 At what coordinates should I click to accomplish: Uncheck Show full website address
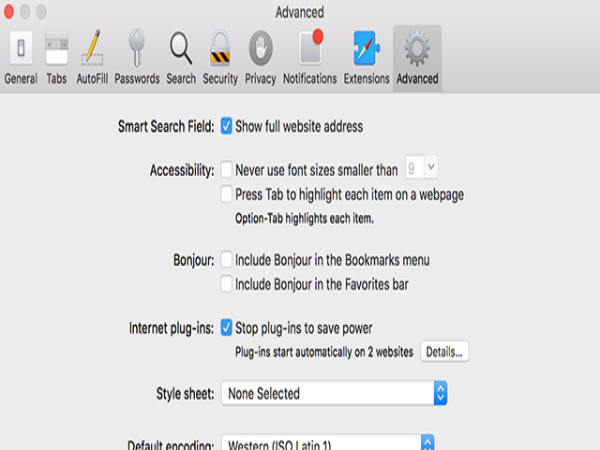point(226,126)
